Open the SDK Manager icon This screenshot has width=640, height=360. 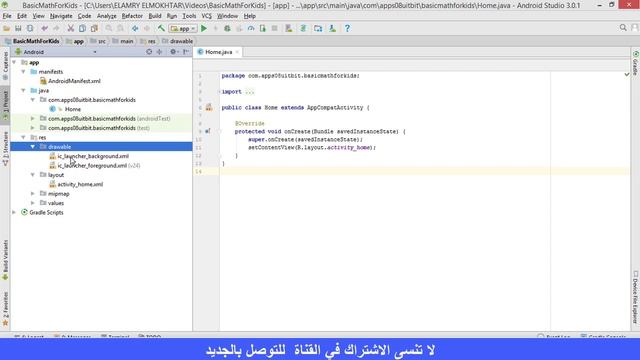[332, 28]
